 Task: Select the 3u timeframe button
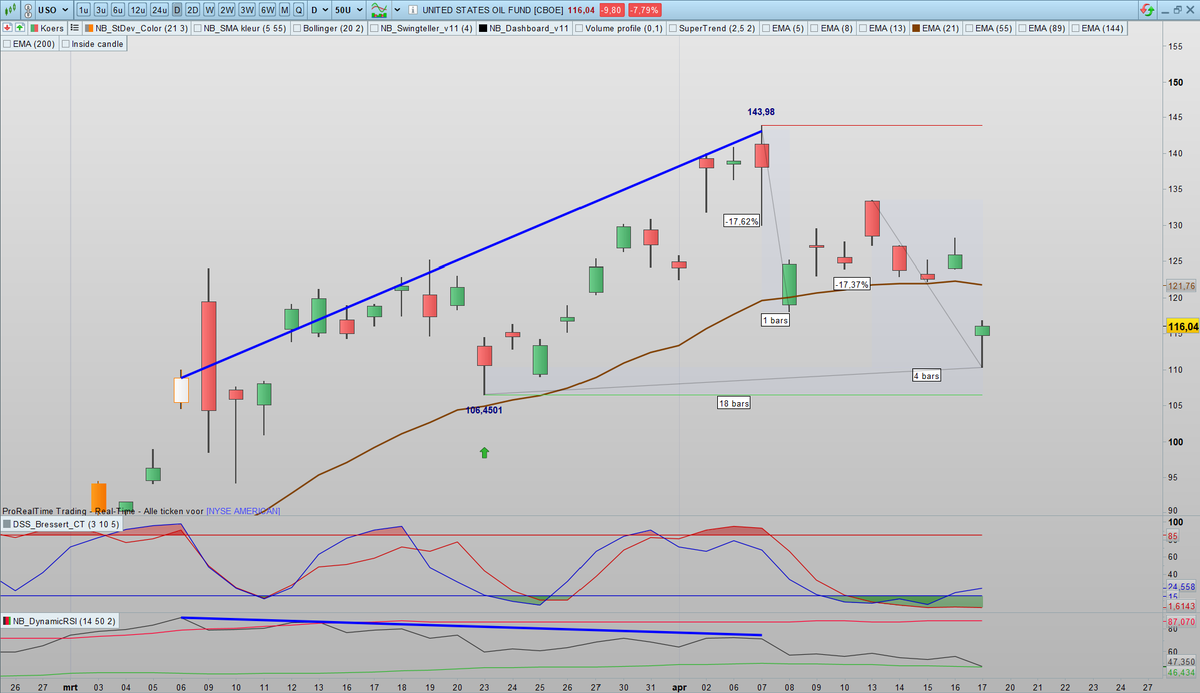[x=101, y=10]
